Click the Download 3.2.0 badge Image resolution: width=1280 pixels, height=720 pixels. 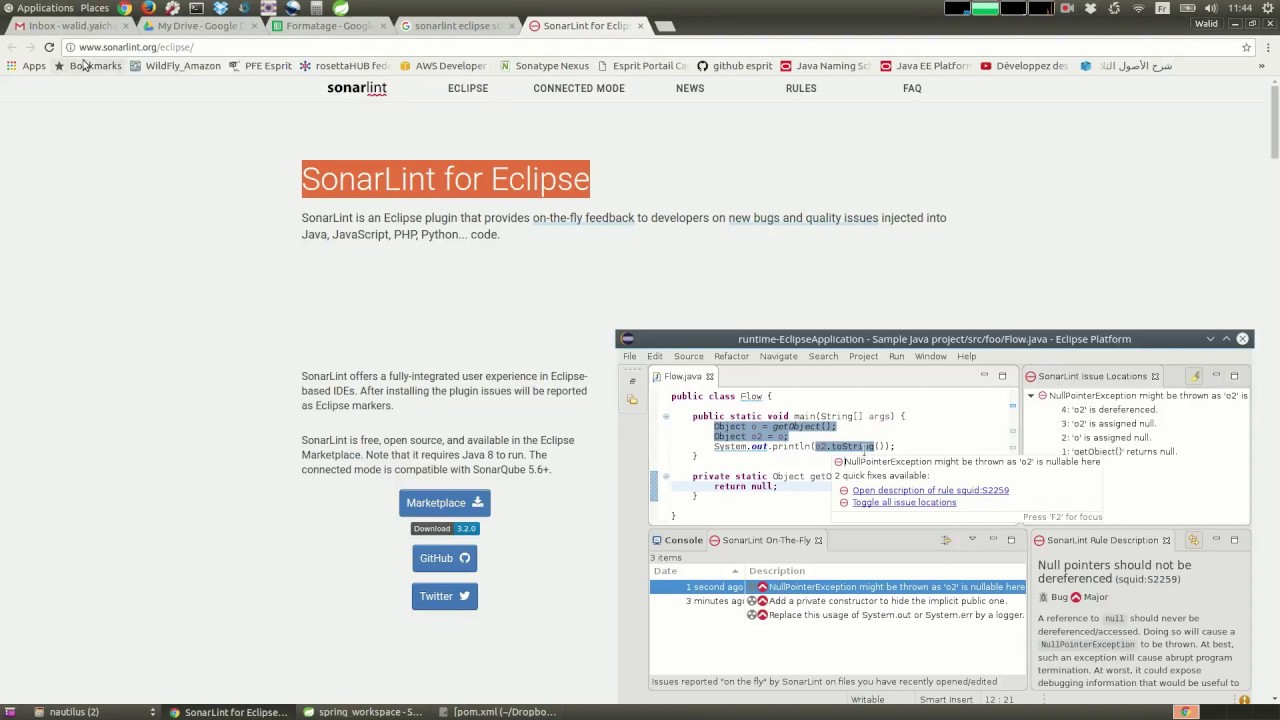tap(445, 528)
